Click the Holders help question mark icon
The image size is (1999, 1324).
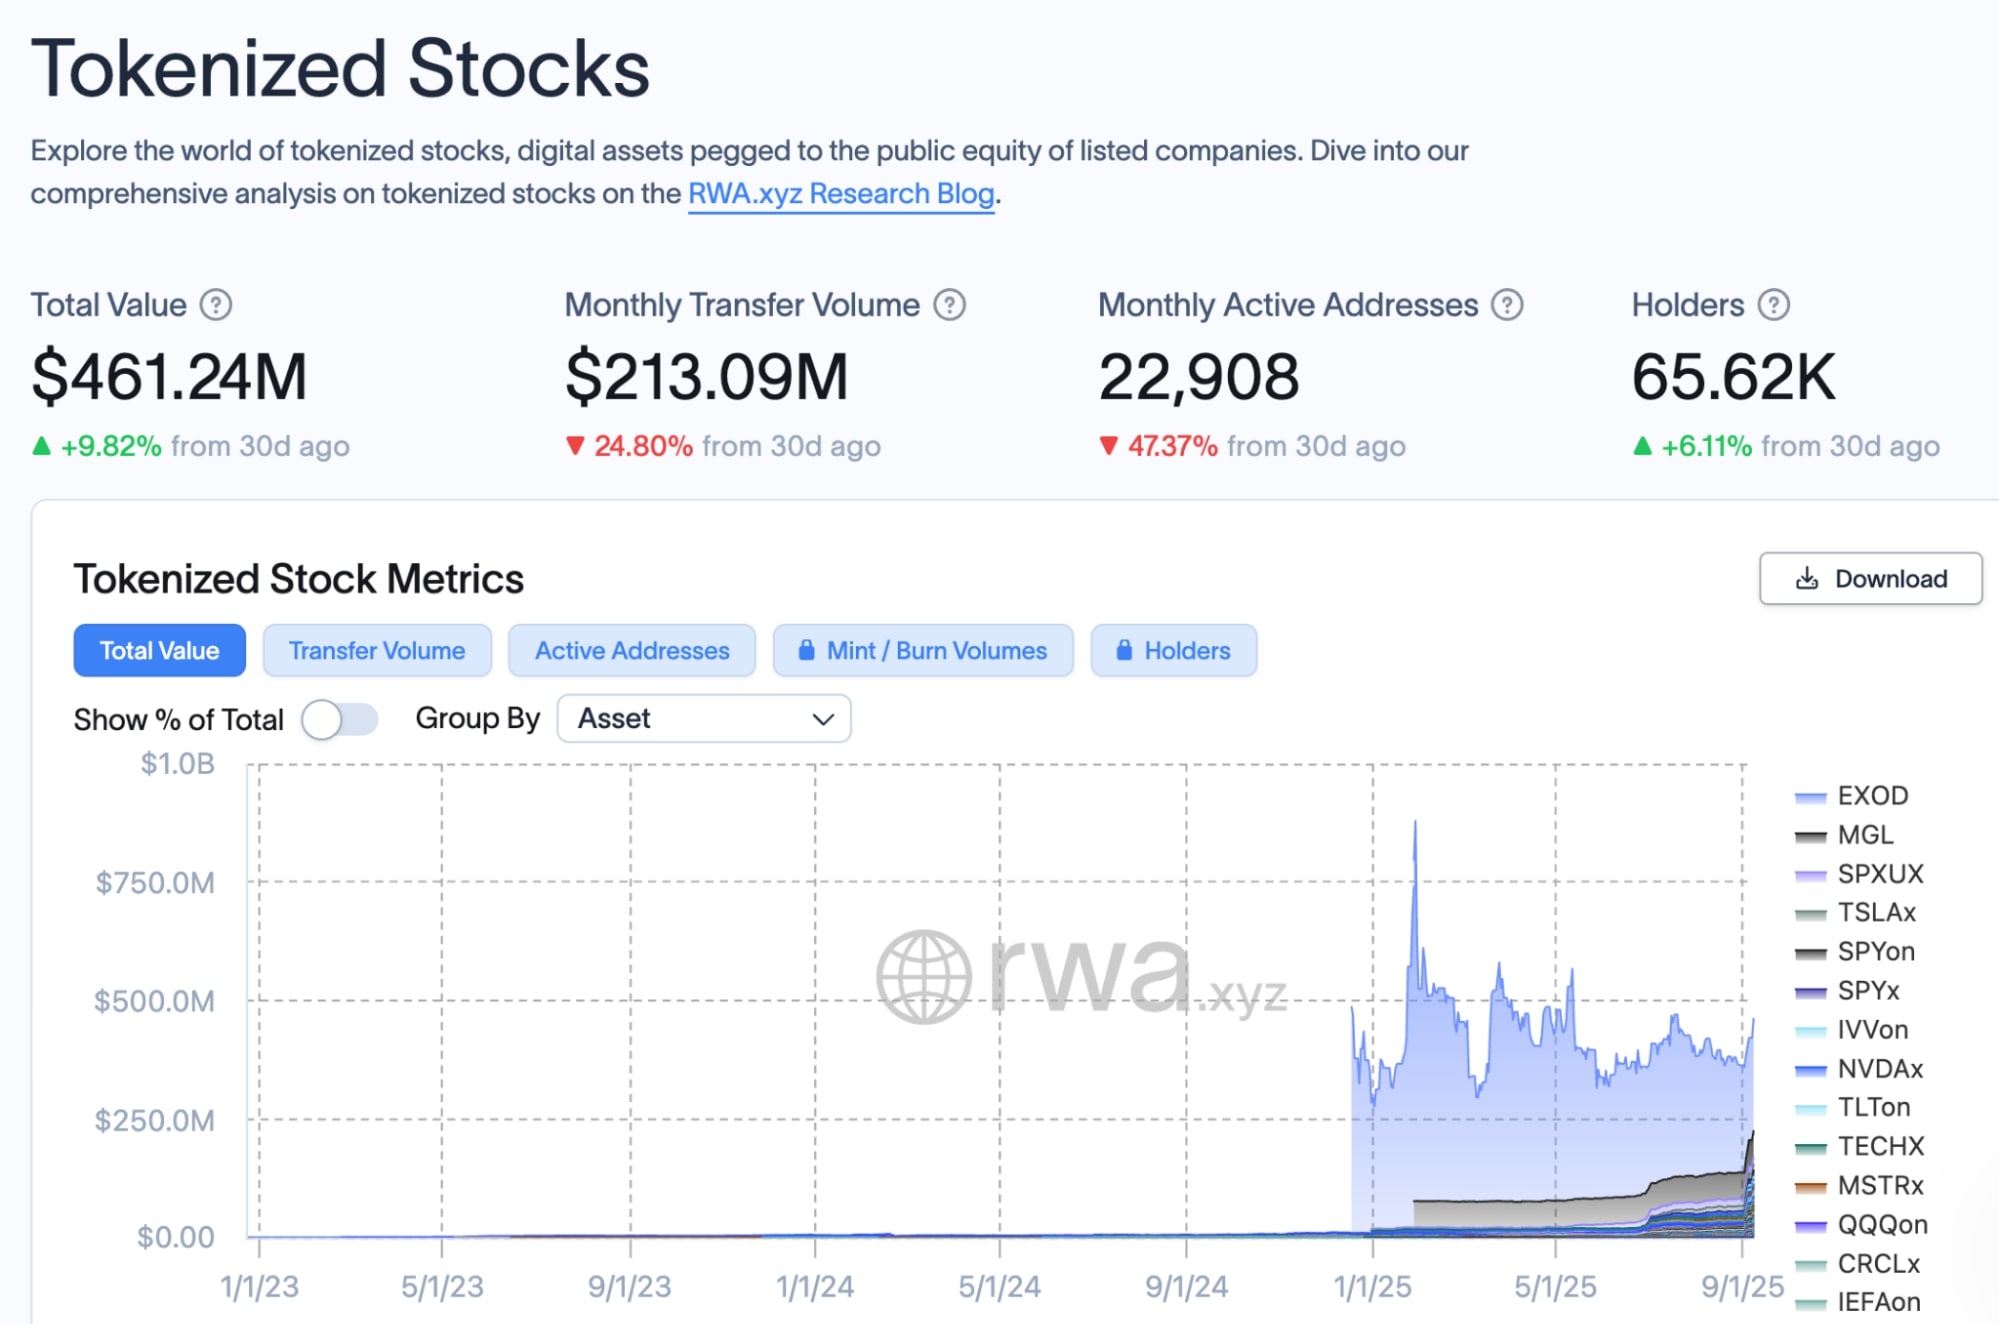[1774, 305]
